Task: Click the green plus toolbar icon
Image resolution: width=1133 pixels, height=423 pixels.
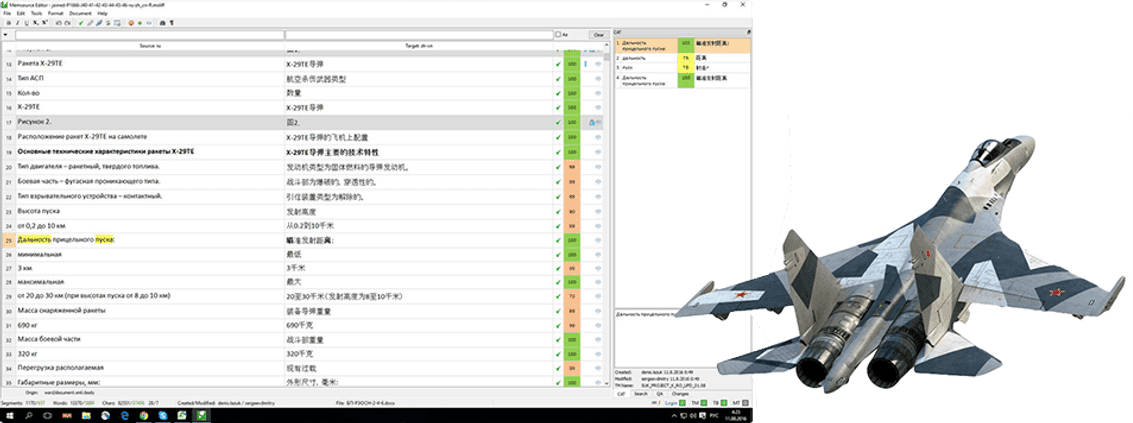Action: [x=140, y=22]
